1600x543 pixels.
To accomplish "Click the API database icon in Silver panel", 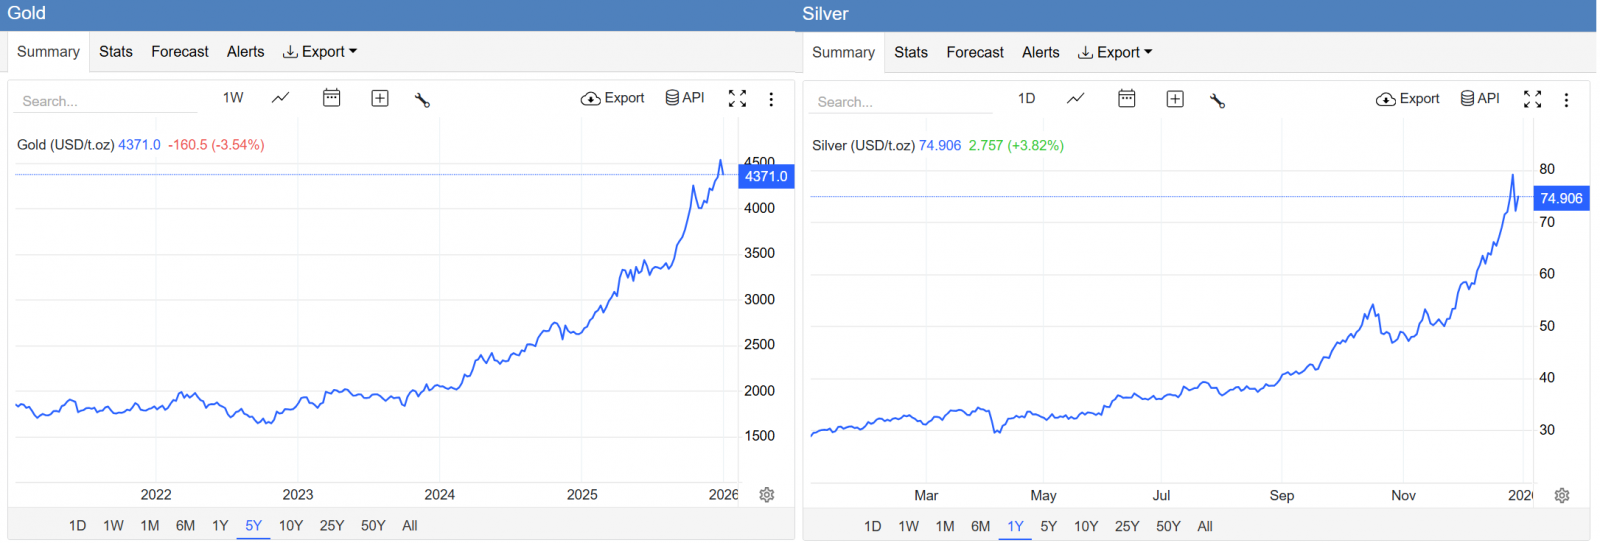I will (x=1480, y=98).
